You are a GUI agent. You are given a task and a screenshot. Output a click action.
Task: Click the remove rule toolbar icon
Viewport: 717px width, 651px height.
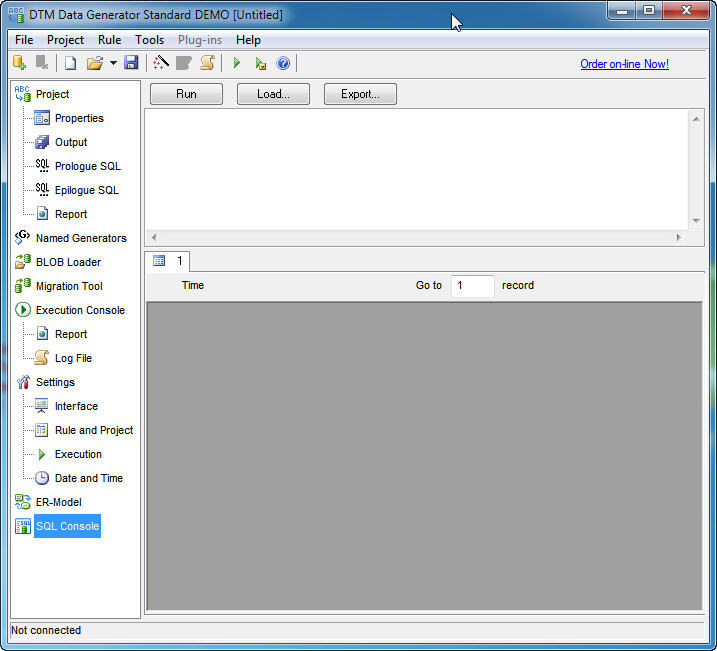coord(42,63)
